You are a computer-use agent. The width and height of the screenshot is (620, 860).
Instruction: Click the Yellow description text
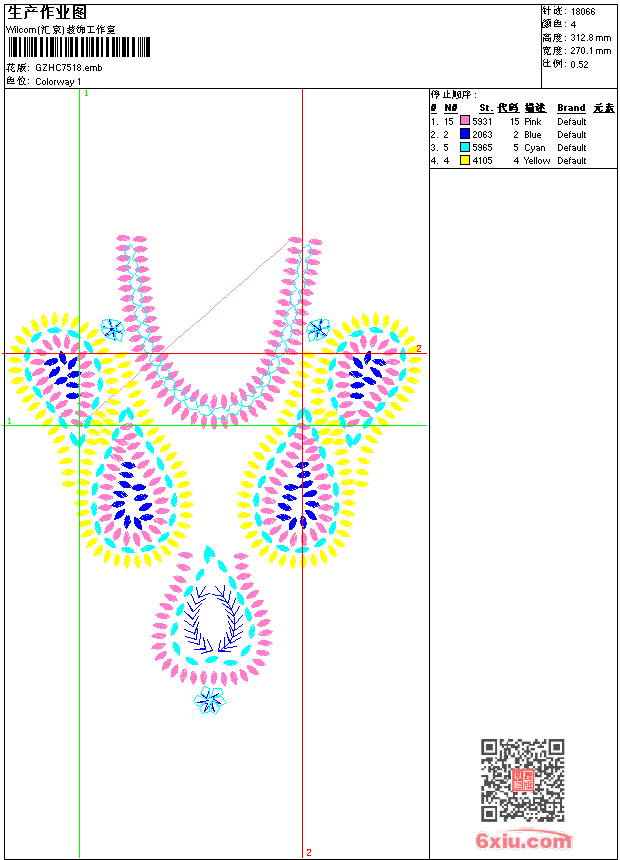[537, 161]
